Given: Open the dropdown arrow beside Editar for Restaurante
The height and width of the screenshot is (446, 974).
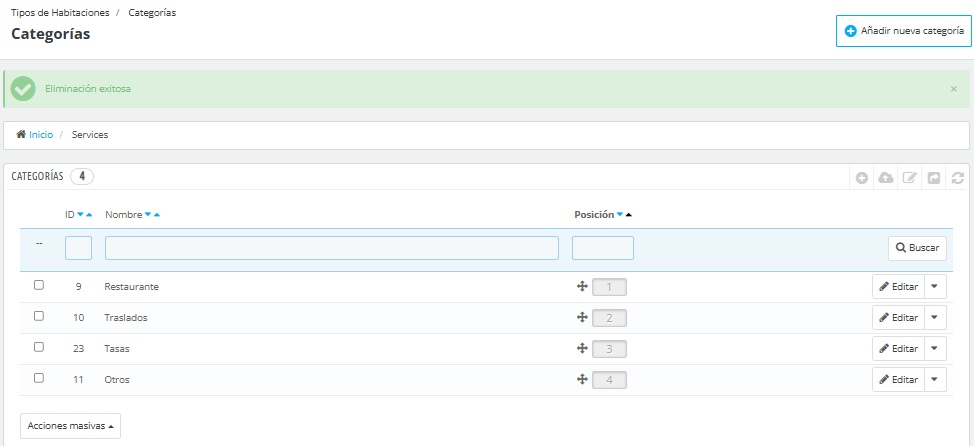Looking at the screenshot, I should (x=935, y=287).
